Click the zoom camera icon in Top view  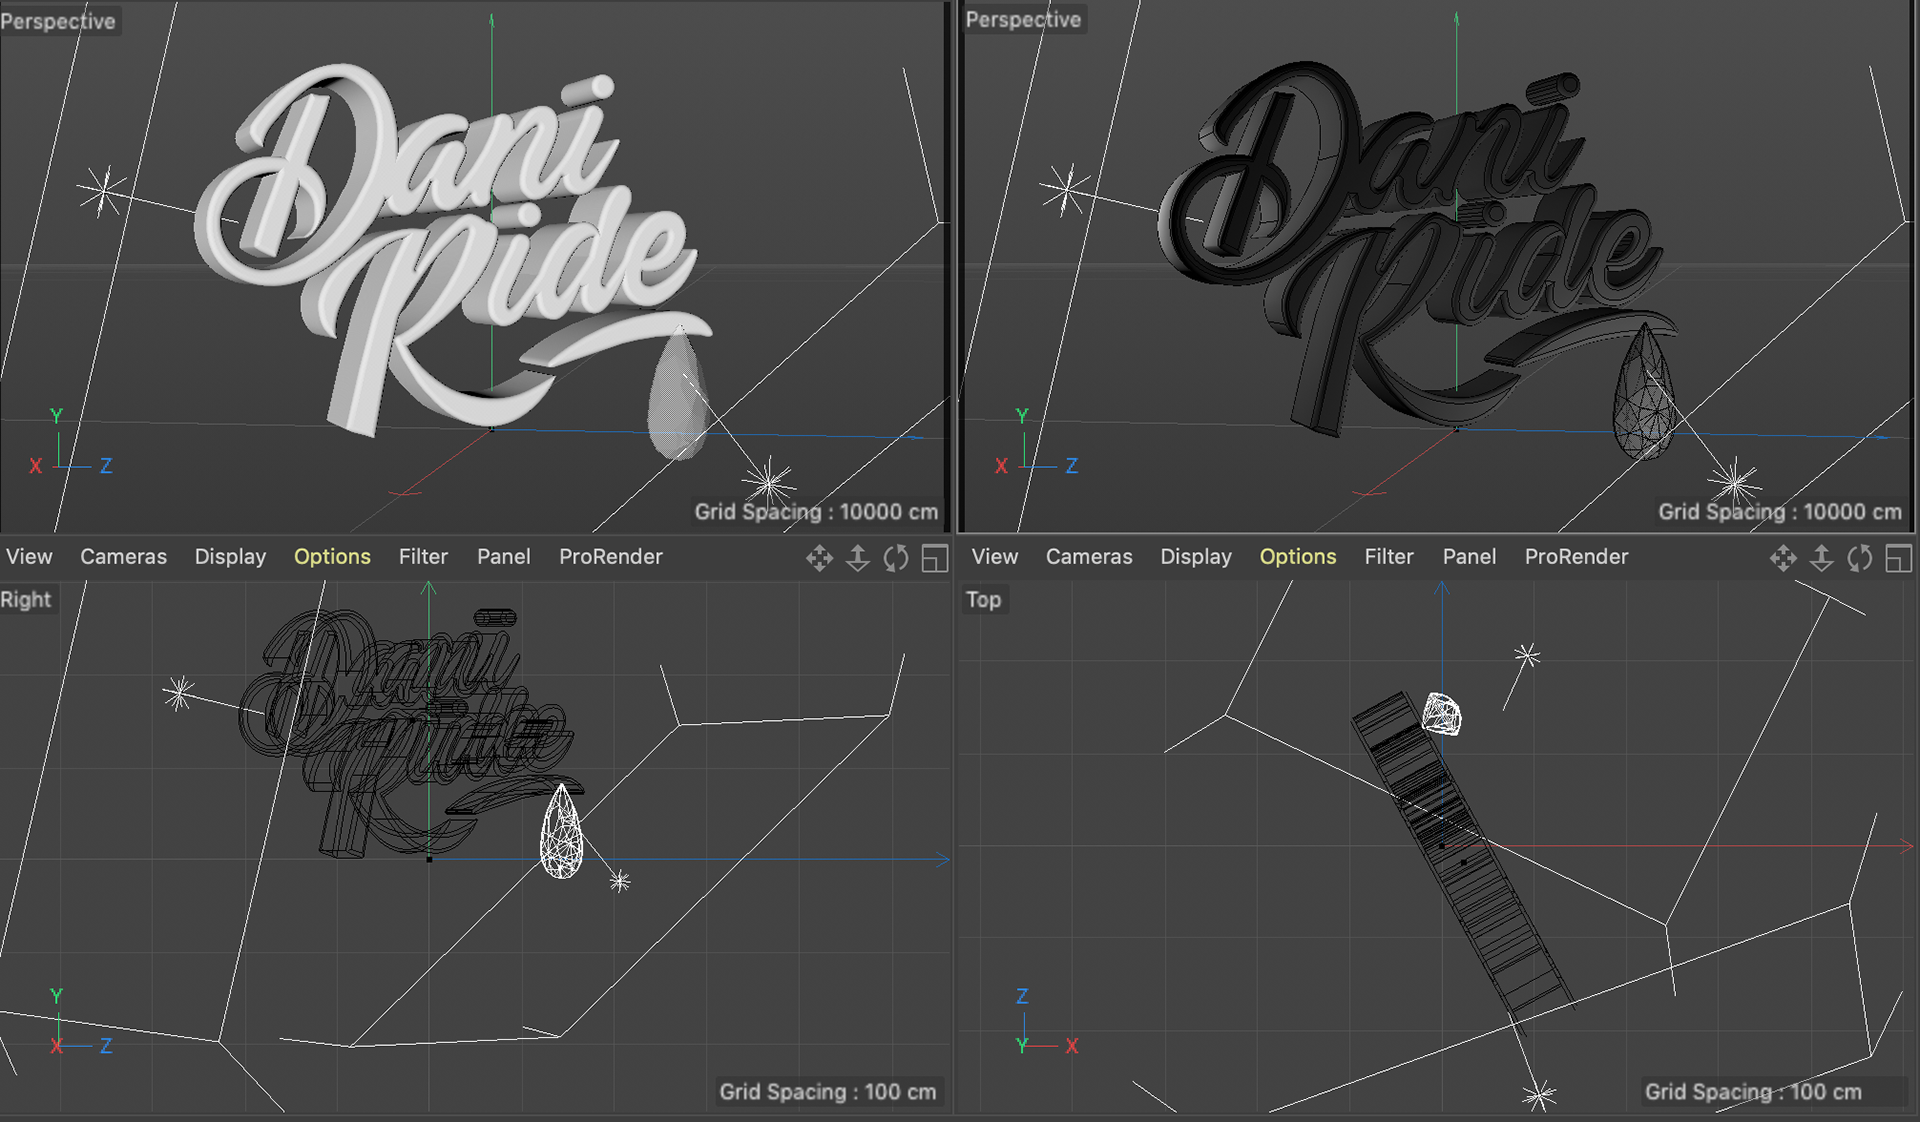point(1821,558)
